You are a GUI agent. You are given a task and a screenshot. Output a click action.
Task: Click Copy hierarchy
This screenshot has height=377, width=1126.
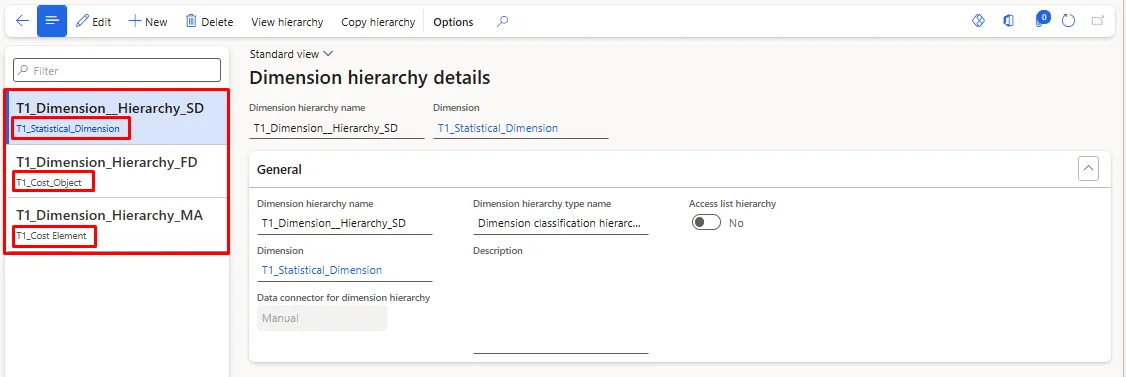point(378,22)
